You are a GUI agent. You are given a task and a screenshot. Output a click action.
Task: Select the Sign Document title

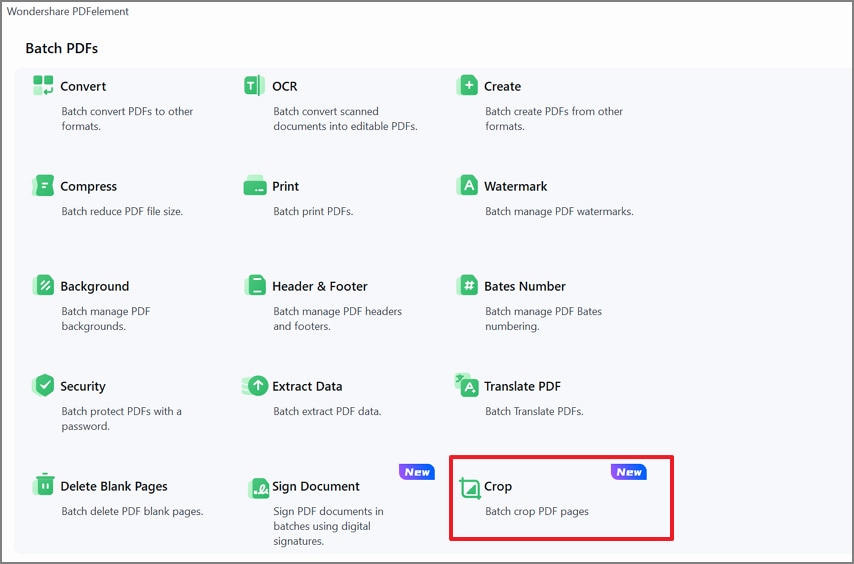tap(316, 487)
